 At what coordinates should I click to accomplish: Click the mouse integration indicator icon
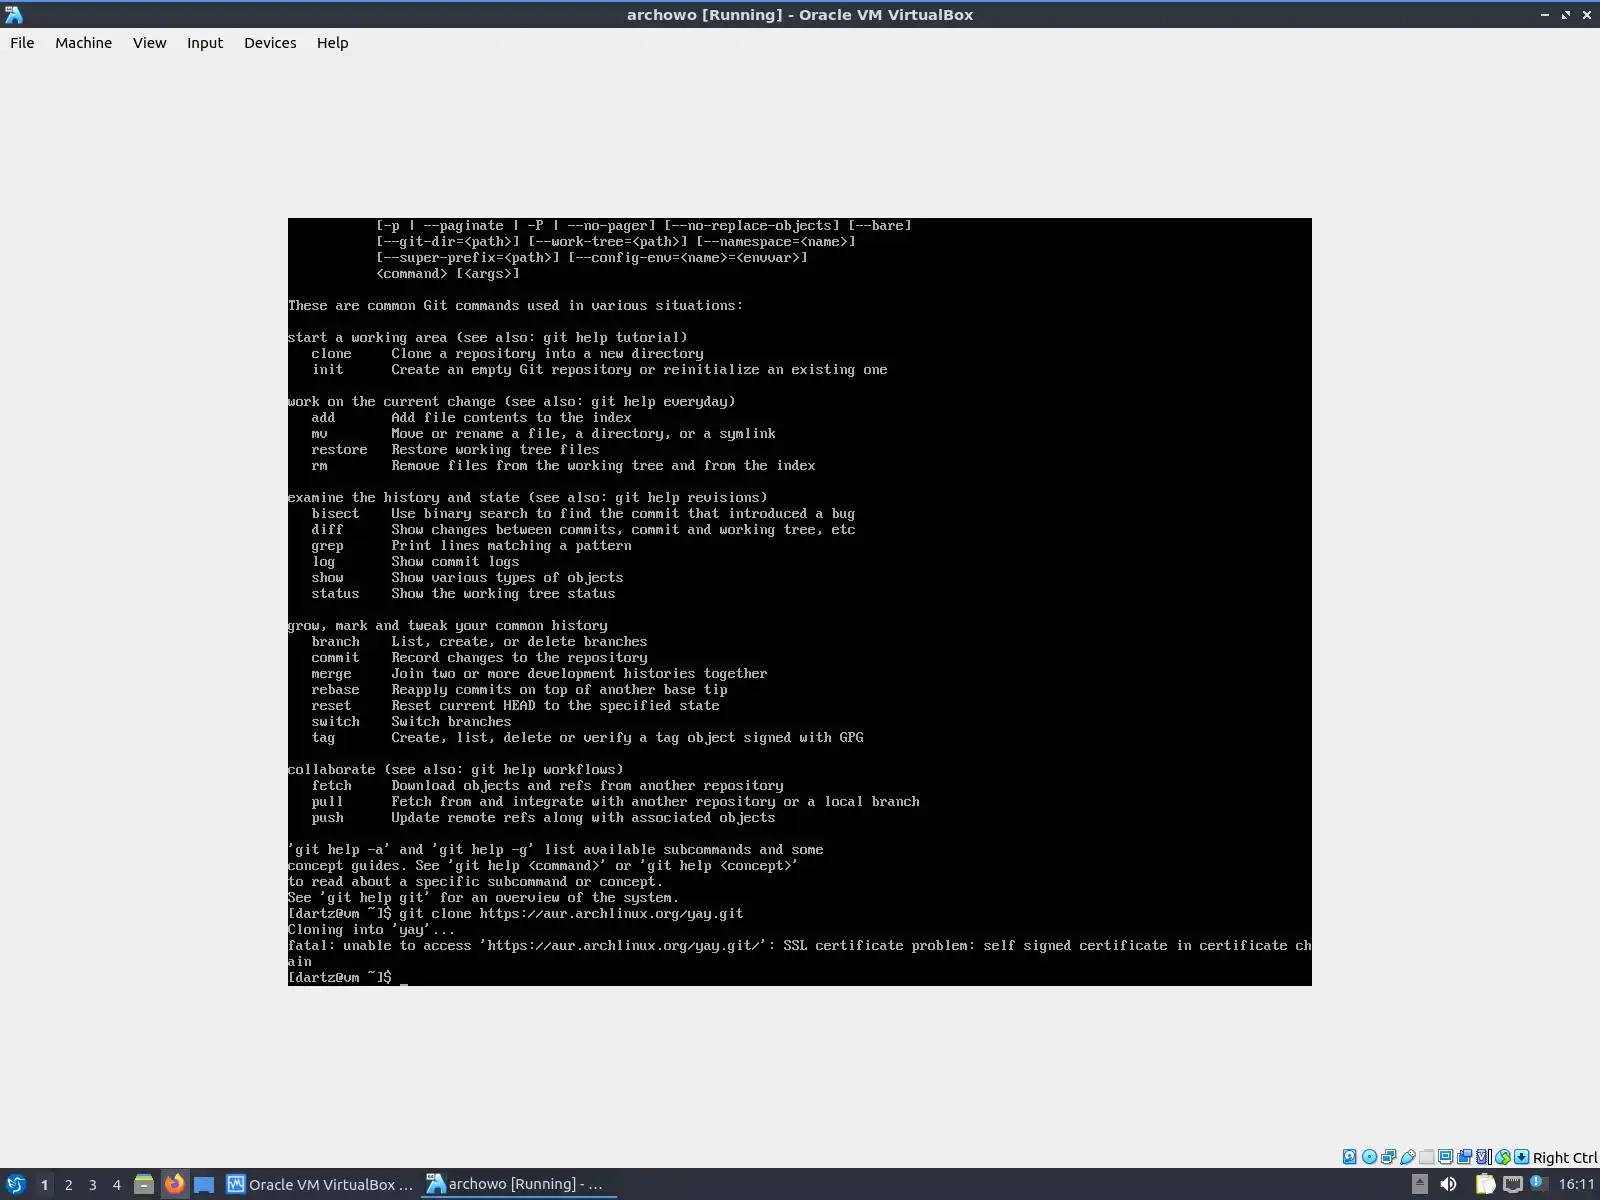pos(1503,1157)
